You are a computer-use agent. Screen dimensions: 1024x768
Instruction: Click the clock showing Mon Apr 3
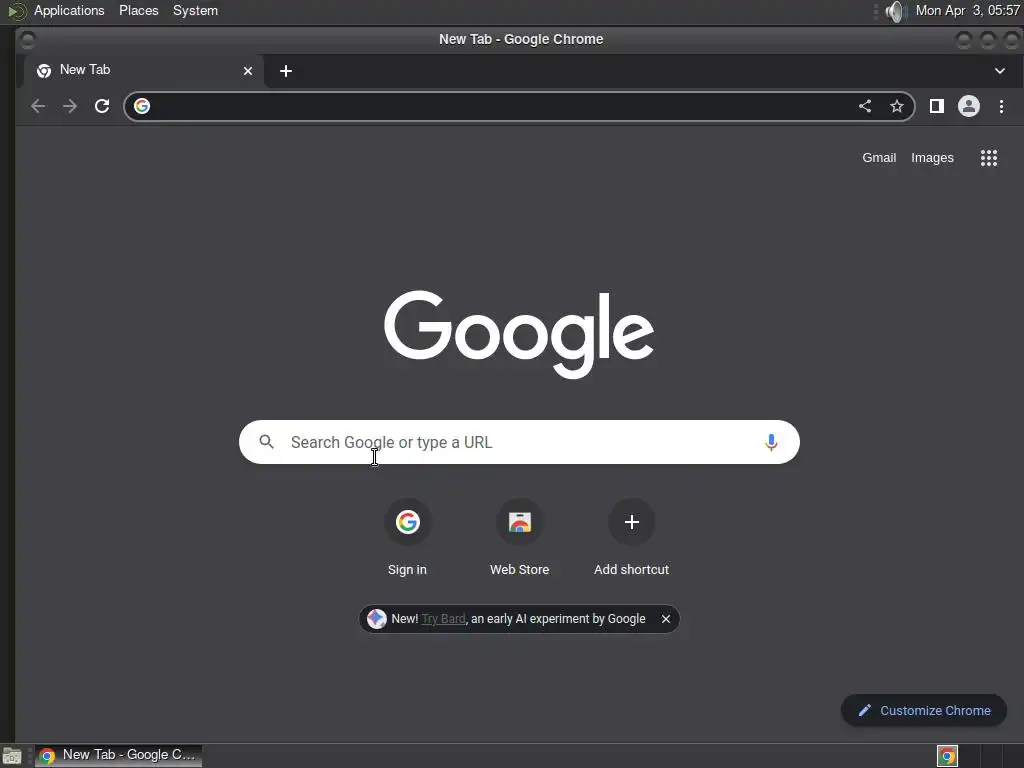[x=967, y=10]
